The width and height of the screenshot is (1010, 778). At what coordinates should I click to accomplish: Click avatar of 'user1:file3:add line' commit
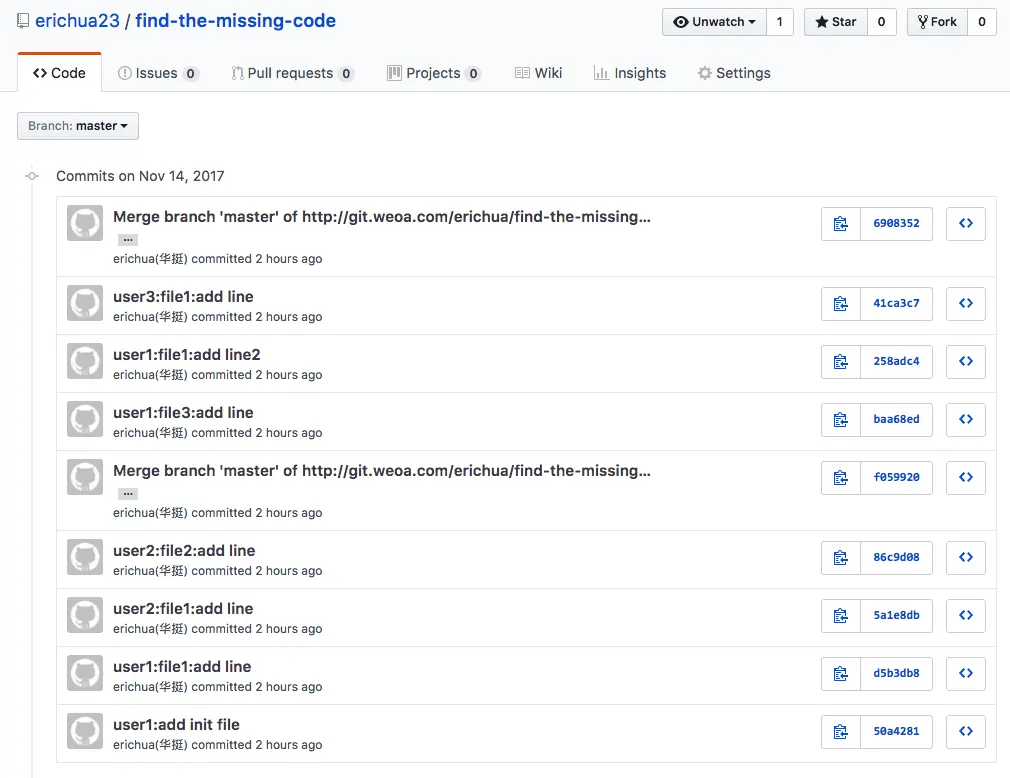point(85,419)
